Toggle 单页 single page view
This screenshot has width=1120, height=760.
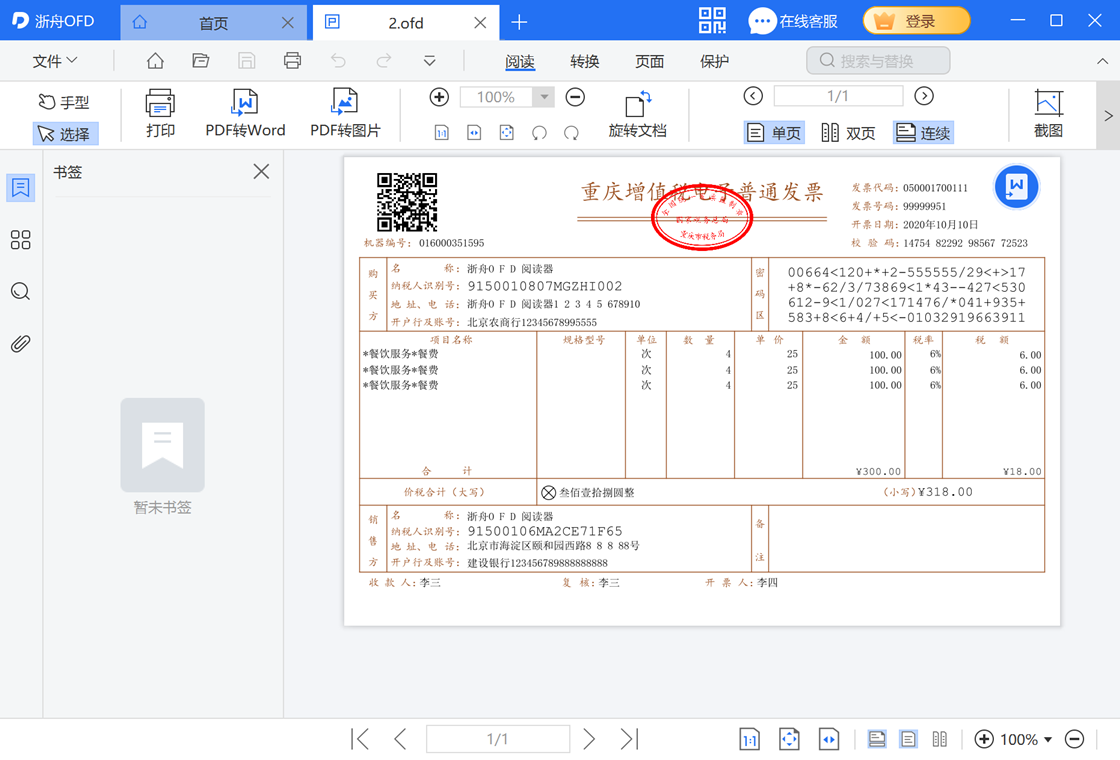774,133
